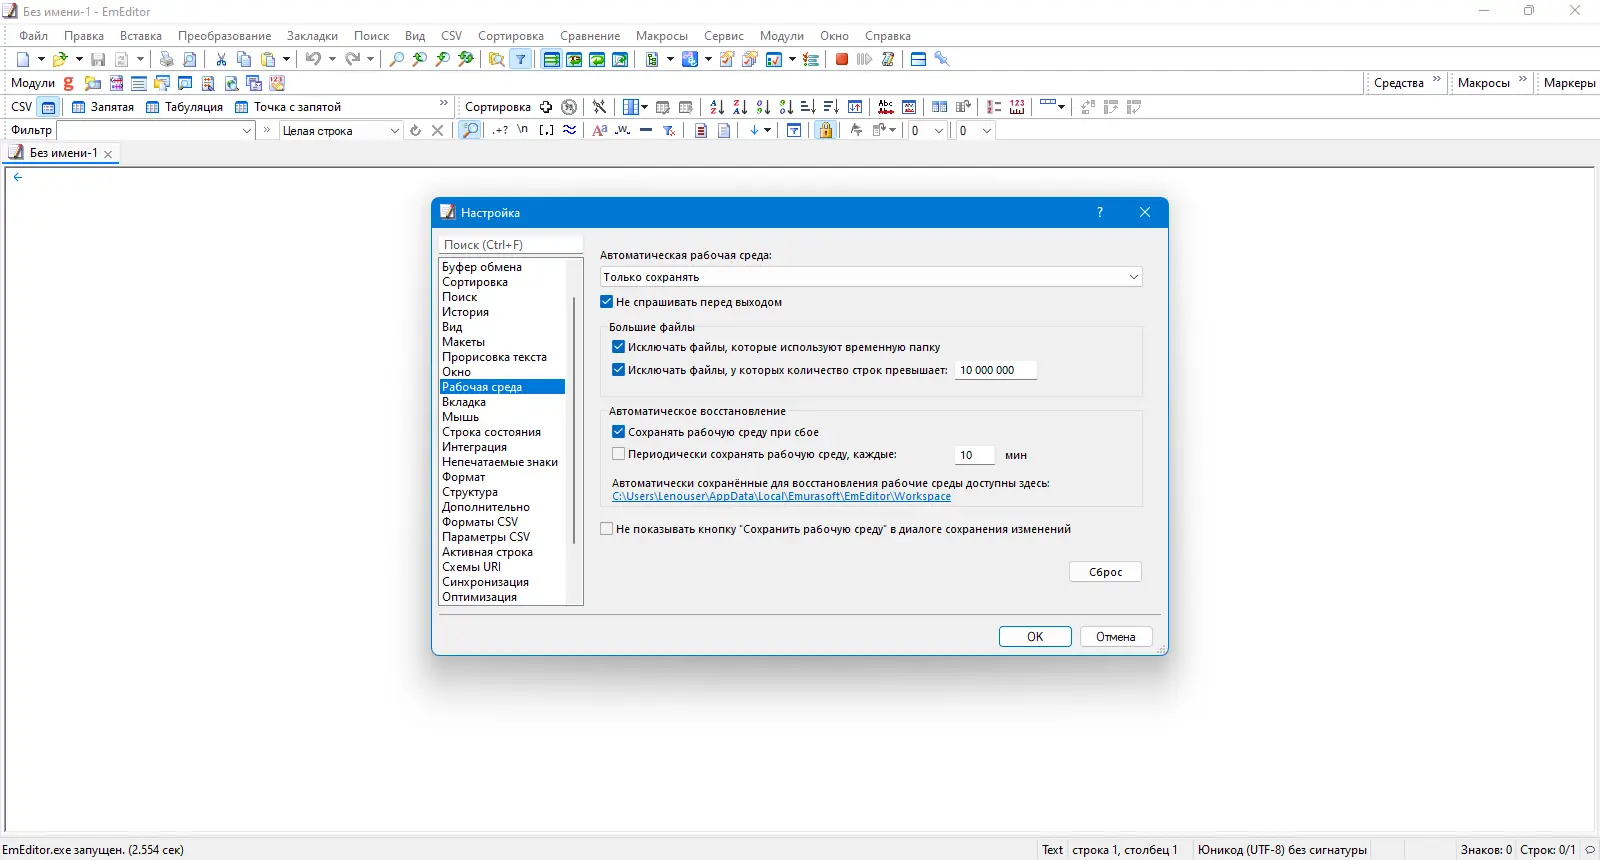Open the Find magnifier tool in the toolbar

[x=397, y=59]
